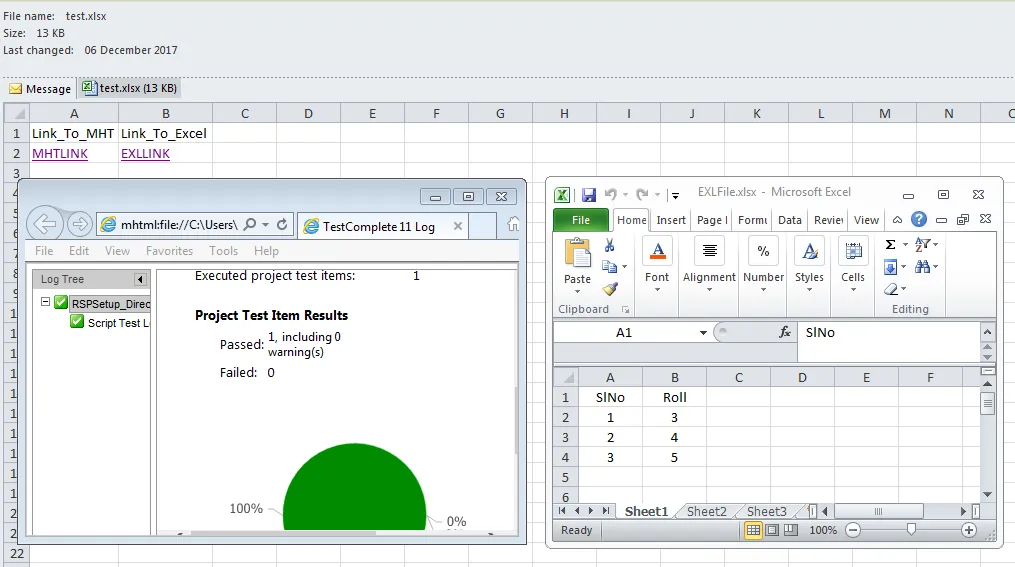Open the Name Box dropdown arrow

click(x=703, y=333)
